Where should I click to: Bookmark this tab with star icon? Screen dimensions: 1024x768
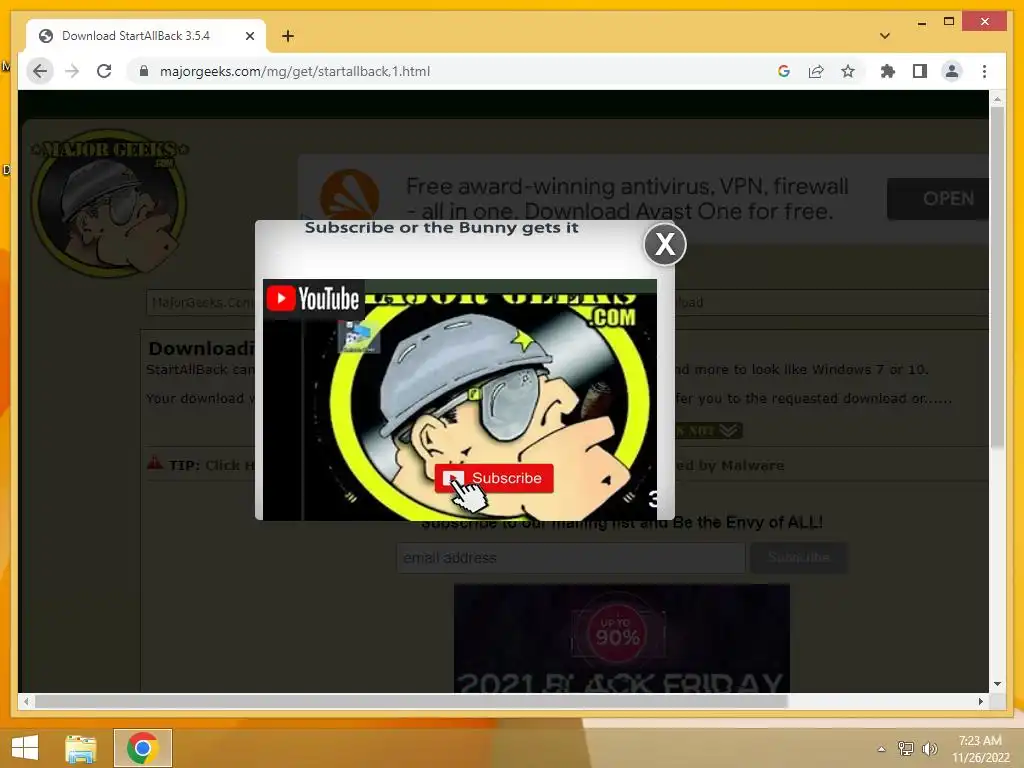848,71
